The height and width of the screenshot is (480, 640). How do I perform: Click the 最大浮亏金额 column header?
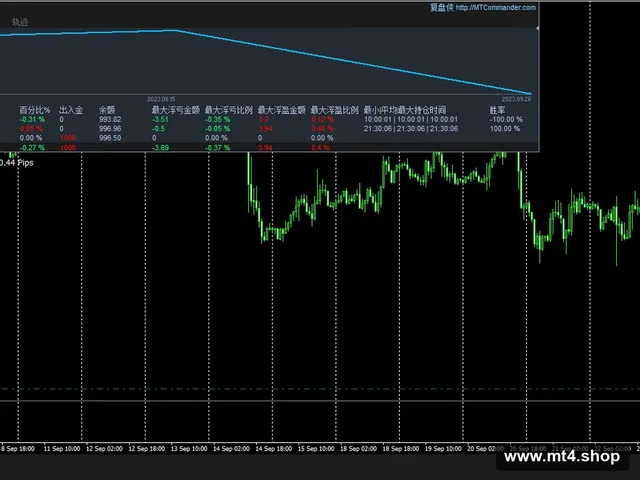pyautogui.click(x=176, y=110)
